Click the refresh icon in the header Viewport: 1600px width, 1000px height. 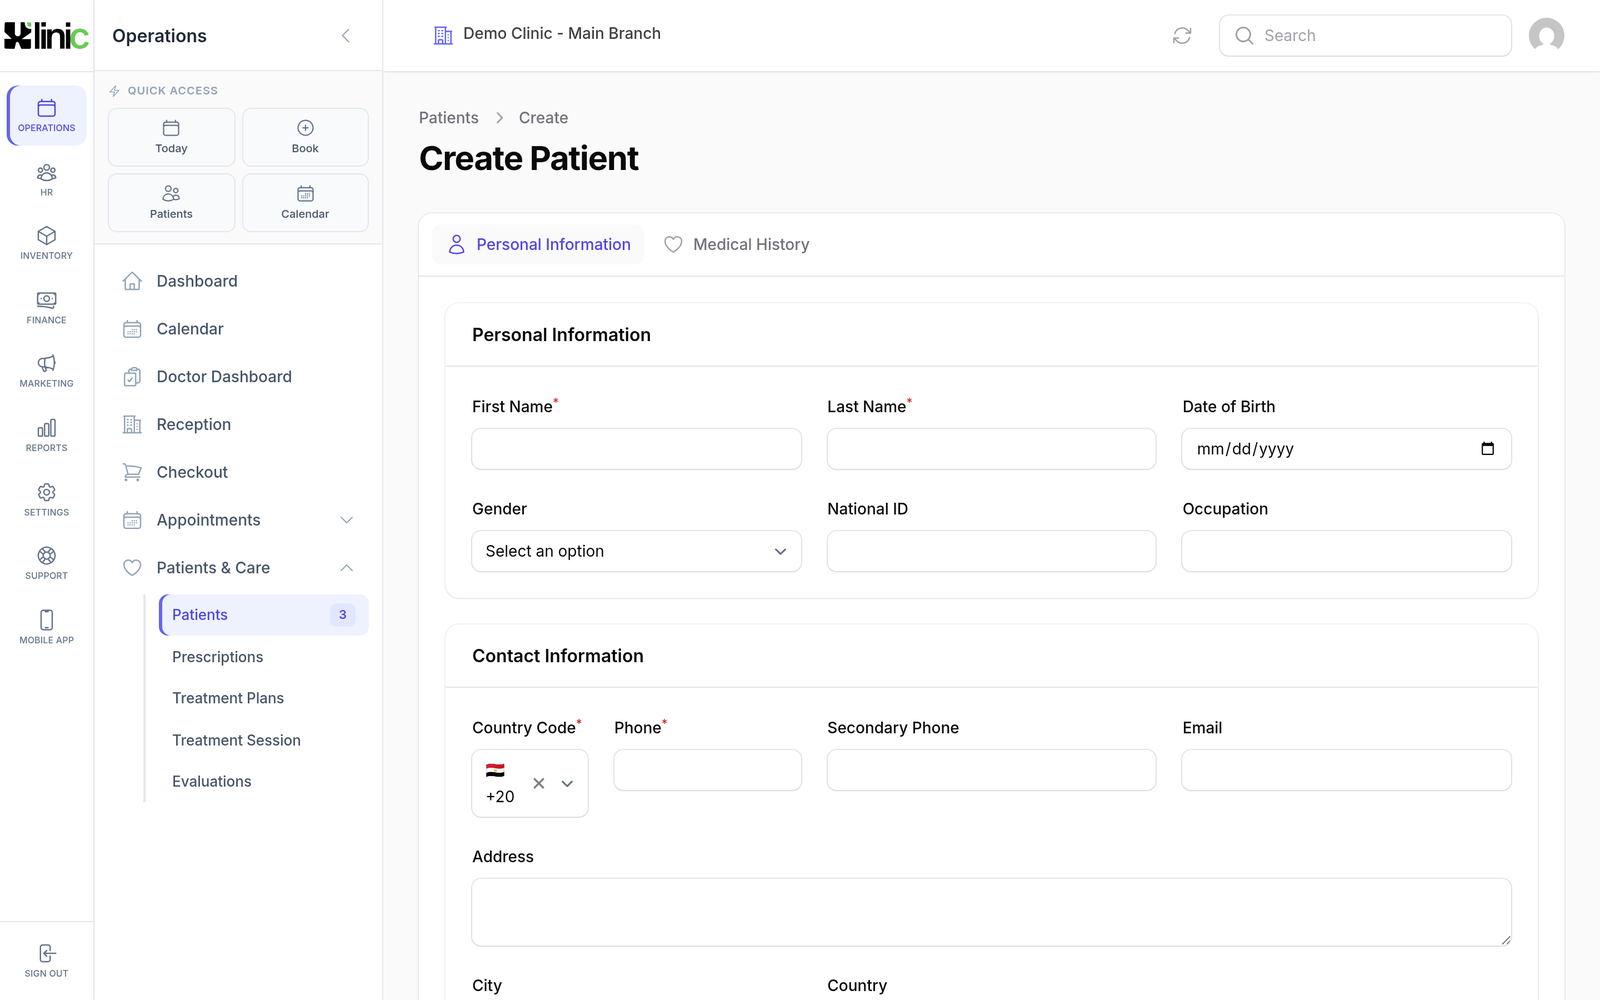pos(1182,36)
